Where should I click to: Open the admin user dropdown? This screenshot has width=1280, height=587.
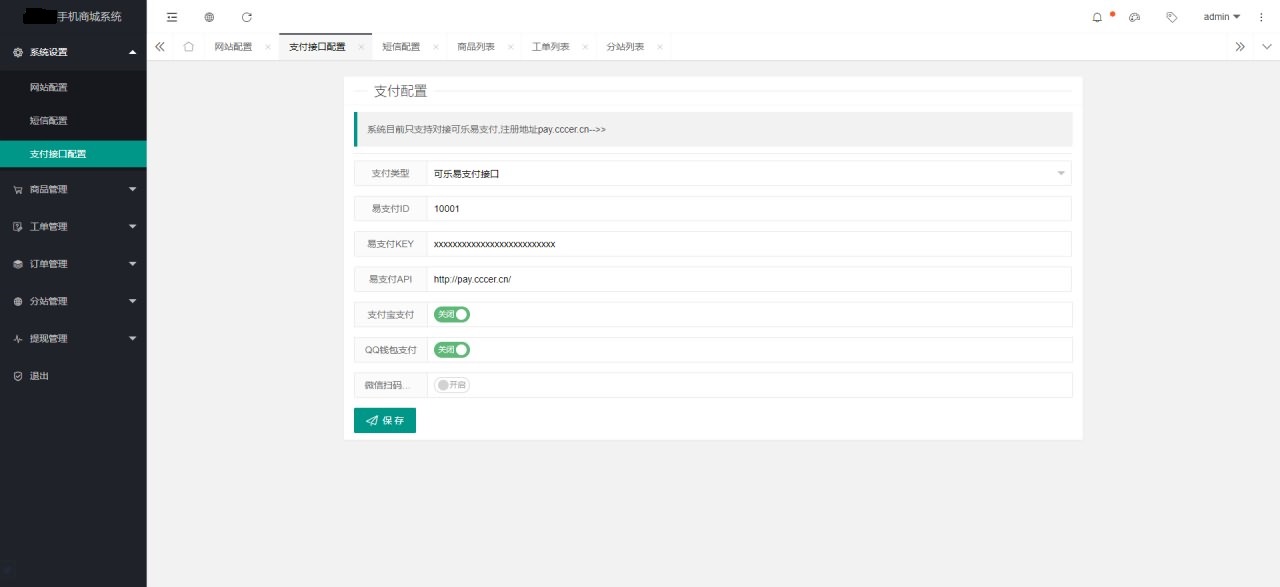1221,17
